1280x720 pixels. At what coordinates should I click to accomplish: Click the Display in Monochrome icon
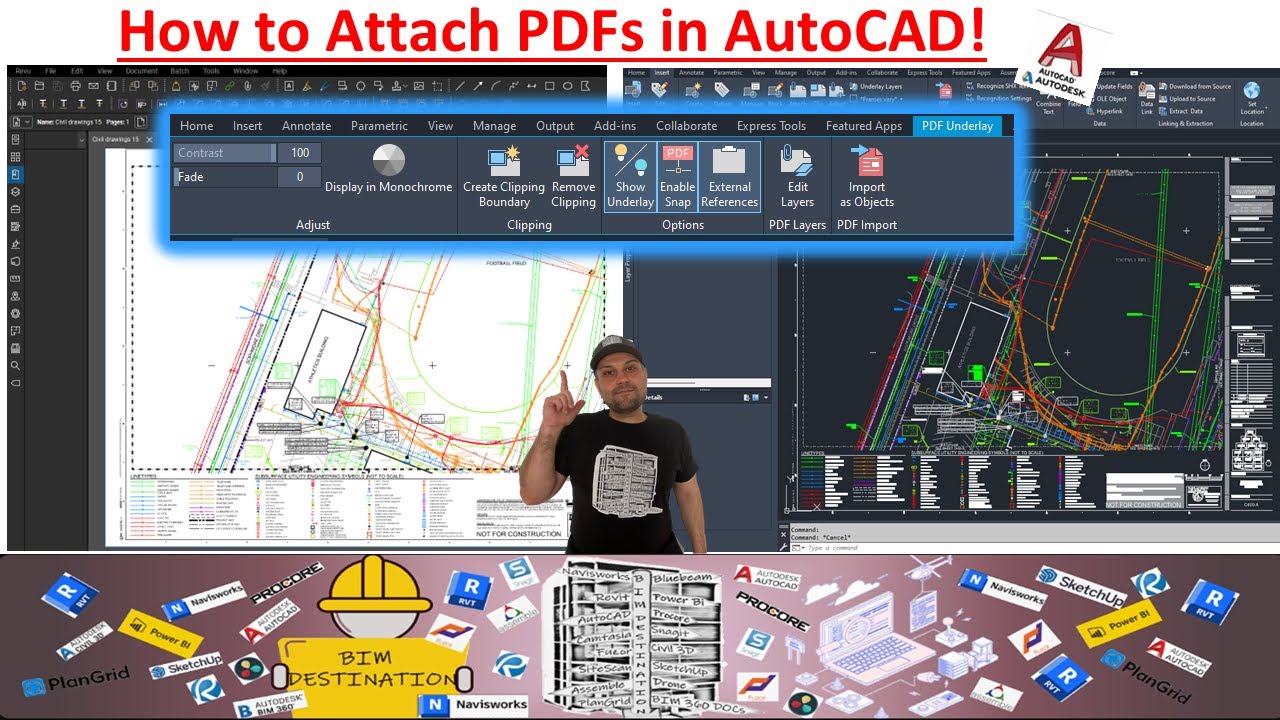pyautogui.click(x=389, y=160)
